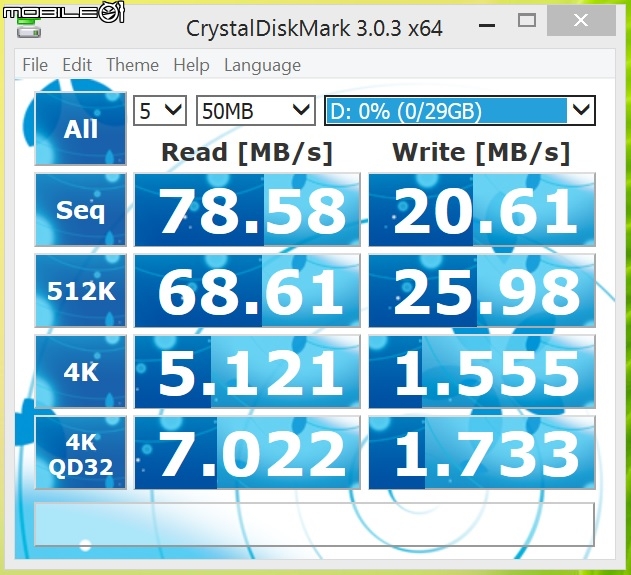Screen dimensions: 631x575
Task: Click the CrystalDiskMark 3.0.3 x64 title text
Action: pyautogui.click(x=314, y=28)
